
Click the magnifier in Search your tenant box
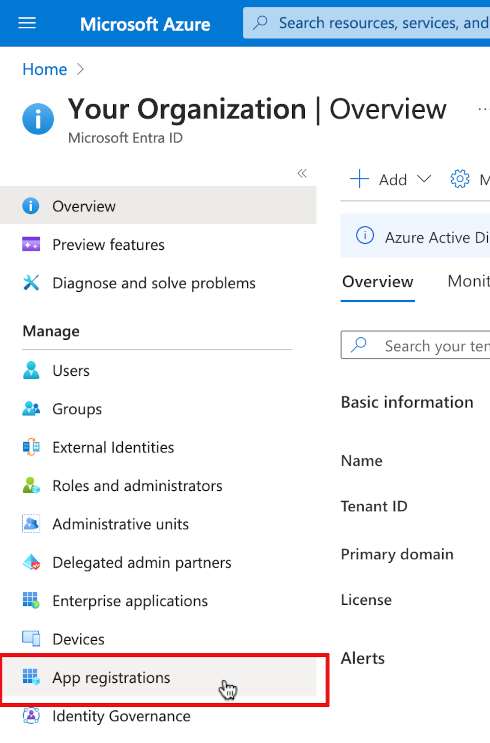pyautogui.click(x=359, y=344)
